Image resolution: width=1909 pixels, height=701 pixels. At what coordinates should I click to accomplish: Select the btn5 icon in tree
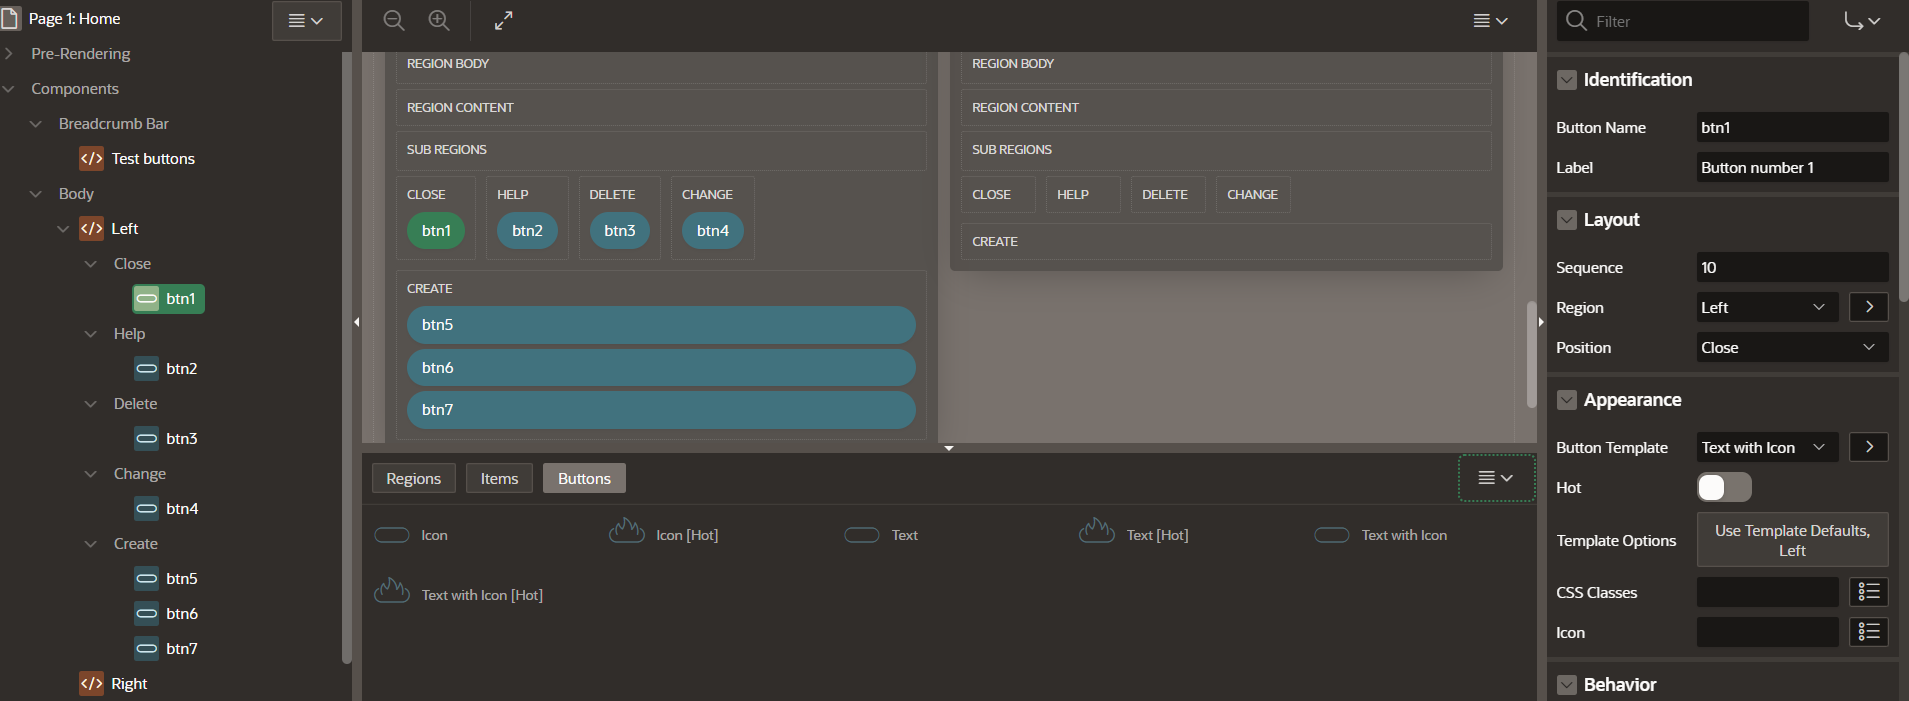(147, 578)
